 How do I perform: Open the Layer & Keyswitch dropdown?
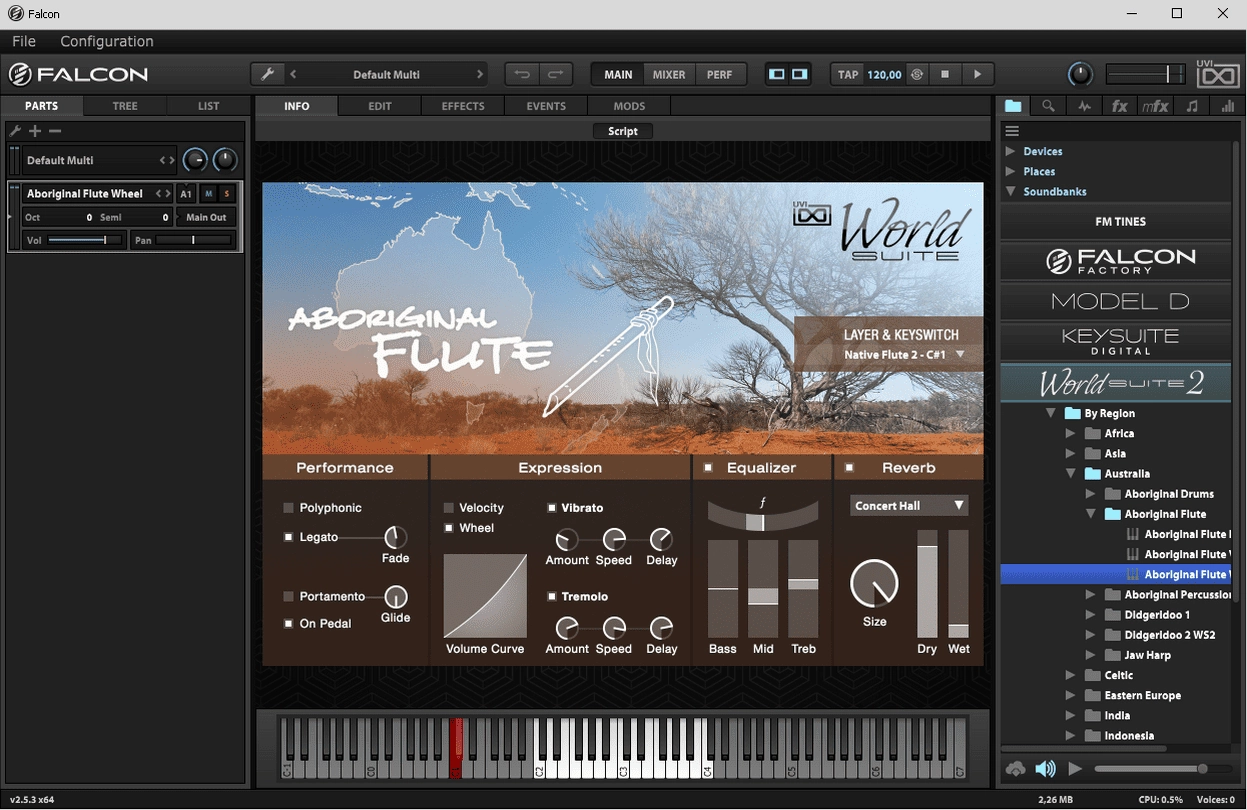903,354
